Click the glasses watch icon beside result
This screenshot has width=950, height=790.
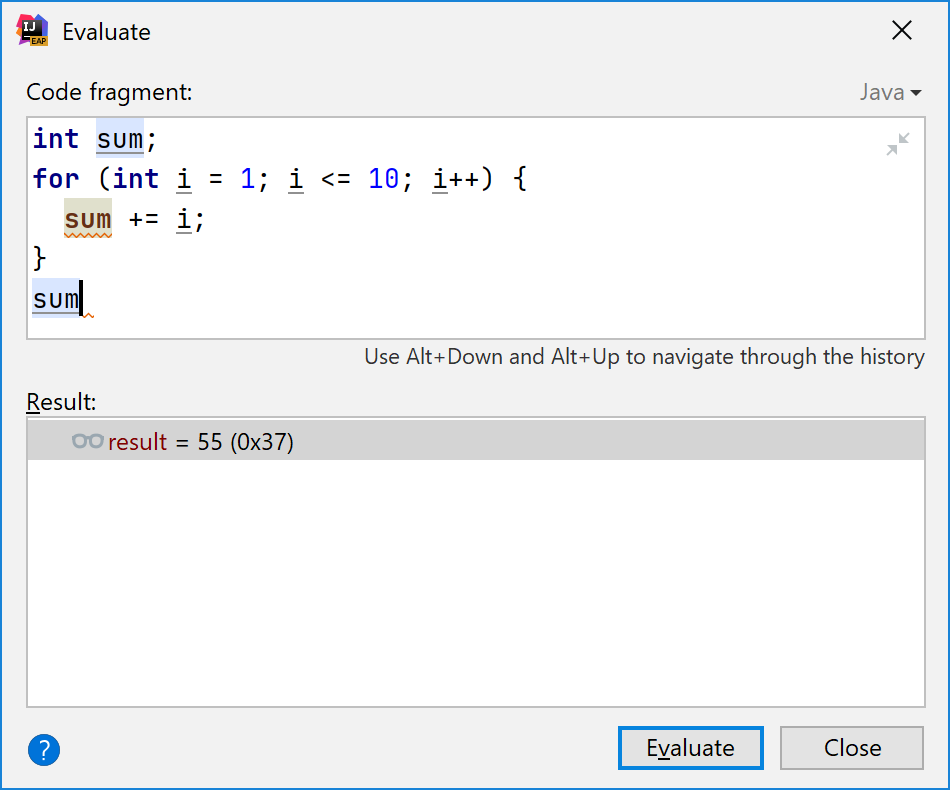[x=88, y=441]
